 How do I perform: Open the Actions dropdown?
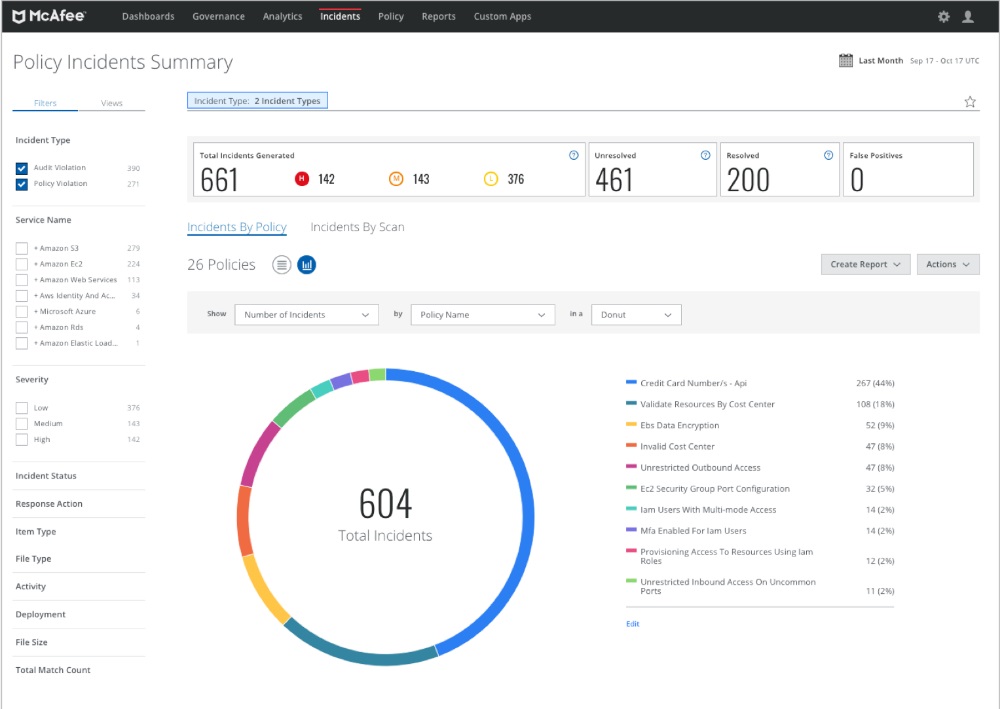coord(948,264)
